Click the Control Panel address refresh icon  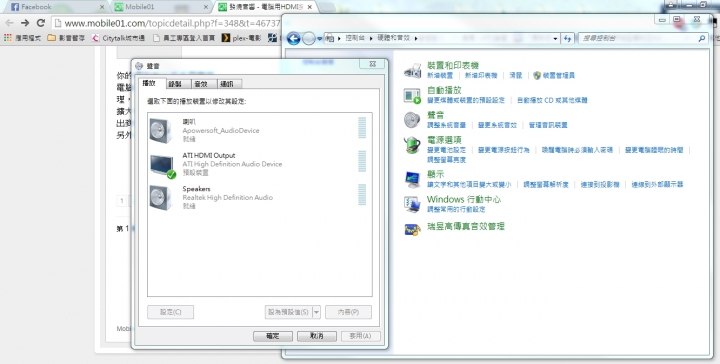coord(568,39)
